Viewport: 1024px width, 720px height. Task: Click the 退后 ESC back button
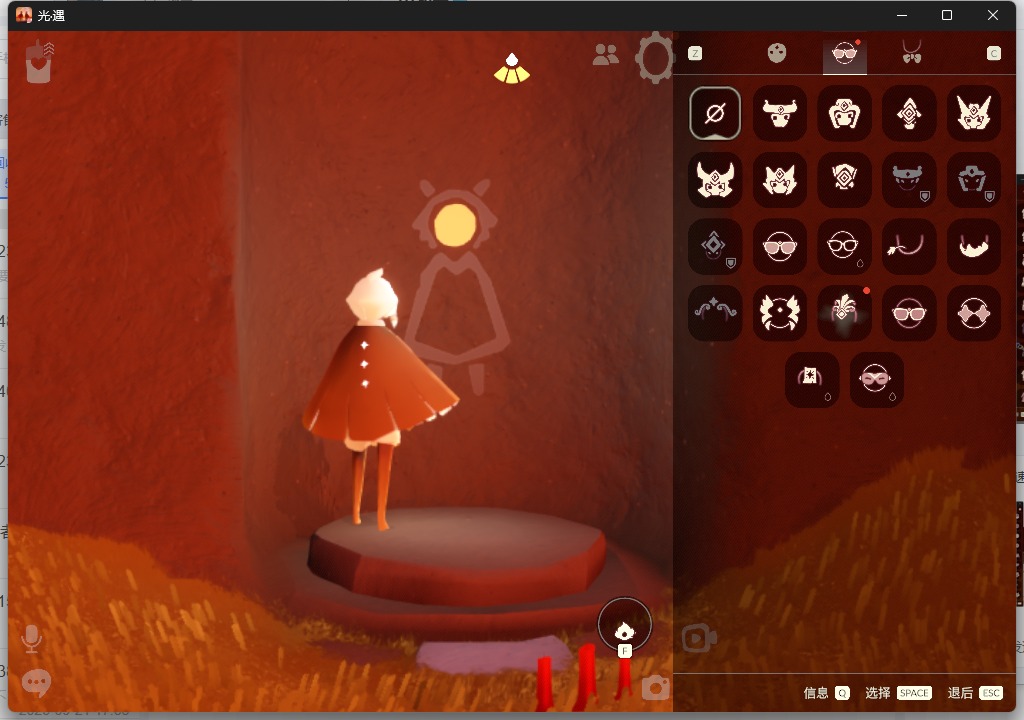974,693
